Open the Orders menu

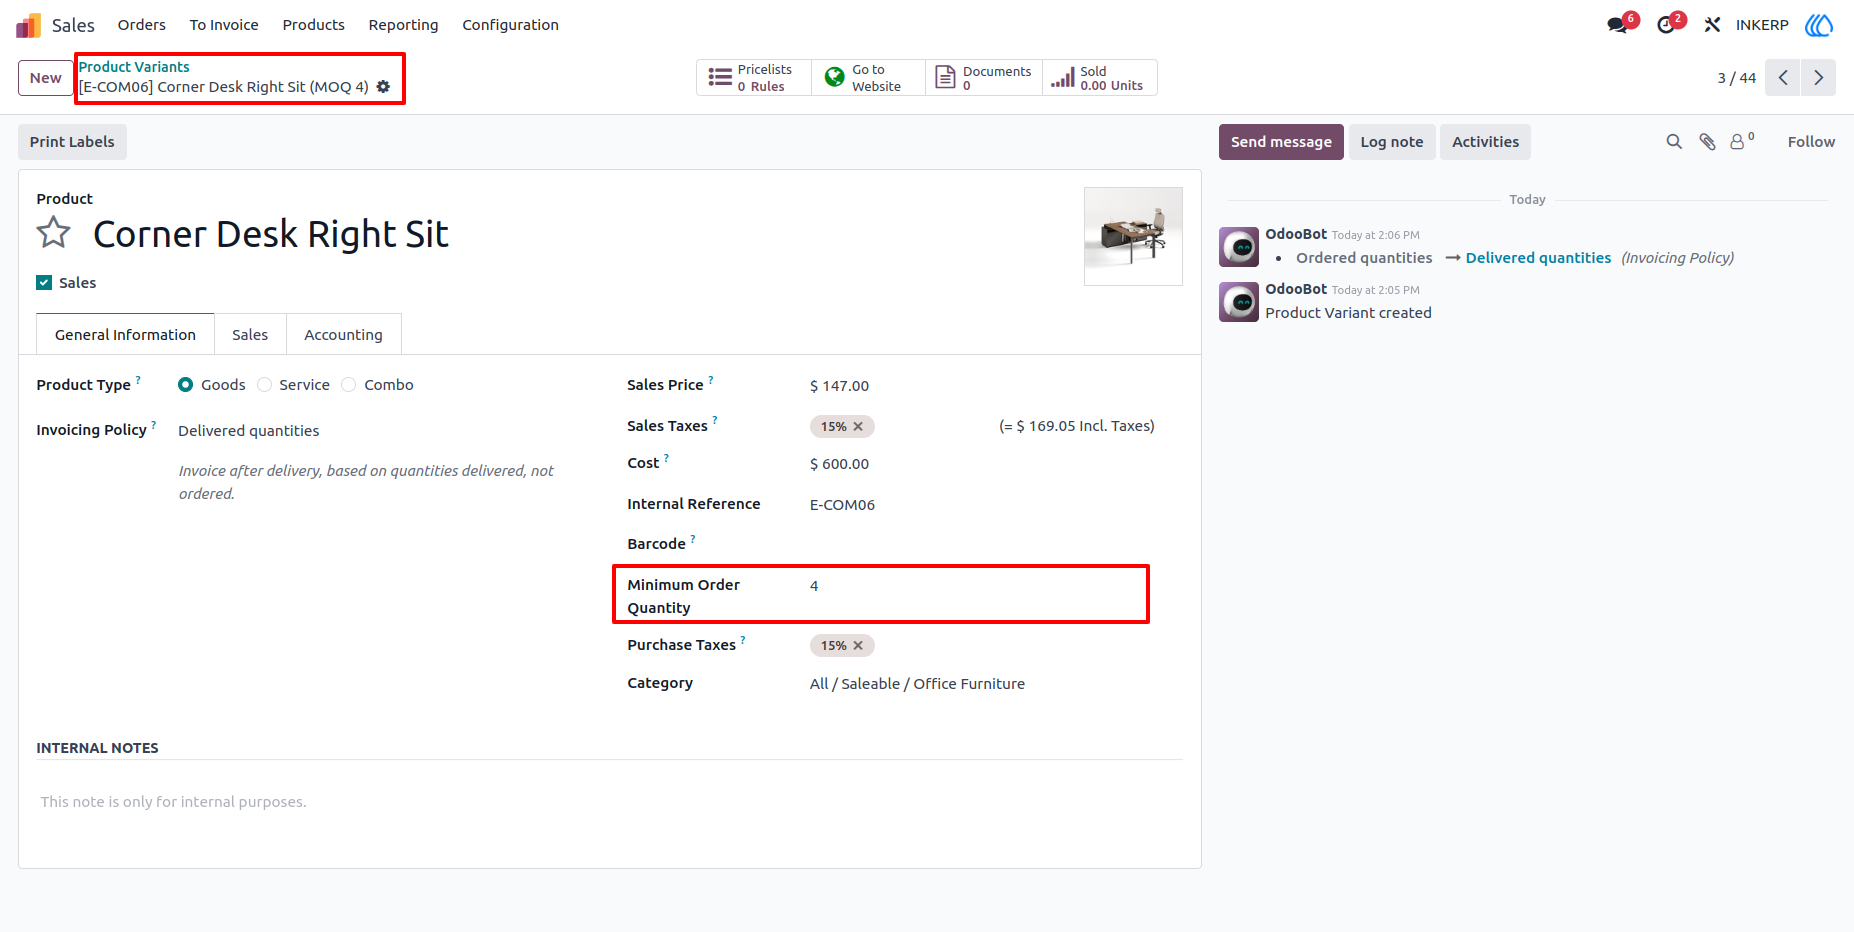(142, 25)
